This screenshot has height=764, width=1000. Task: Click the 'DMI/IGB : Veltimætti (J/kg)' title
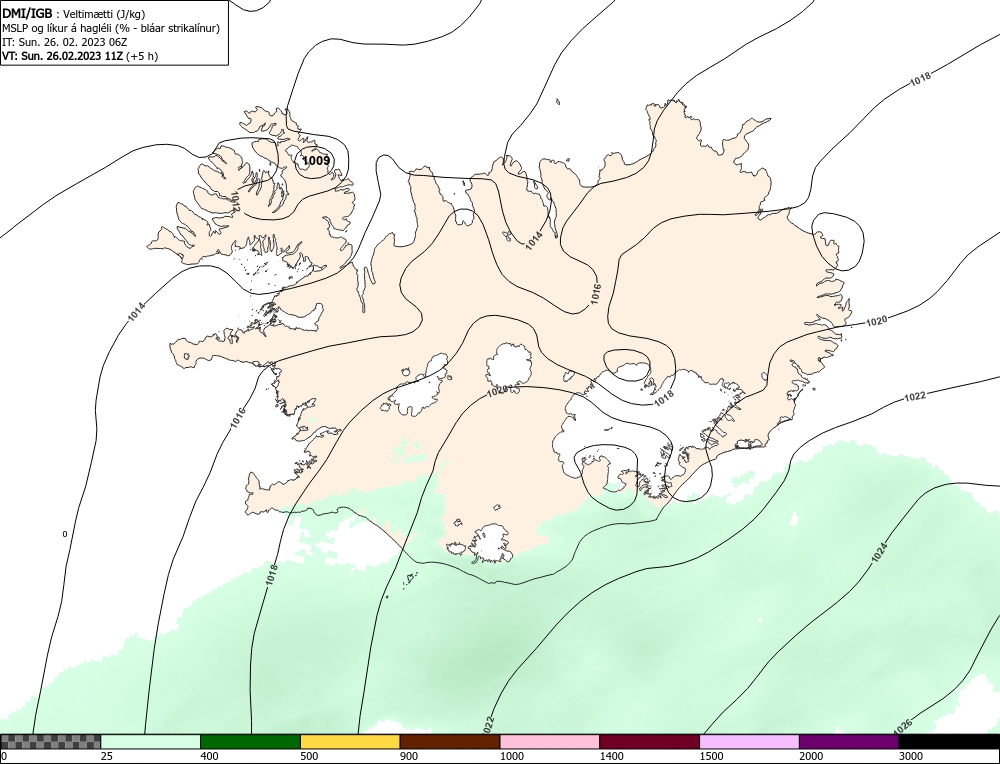73,14
